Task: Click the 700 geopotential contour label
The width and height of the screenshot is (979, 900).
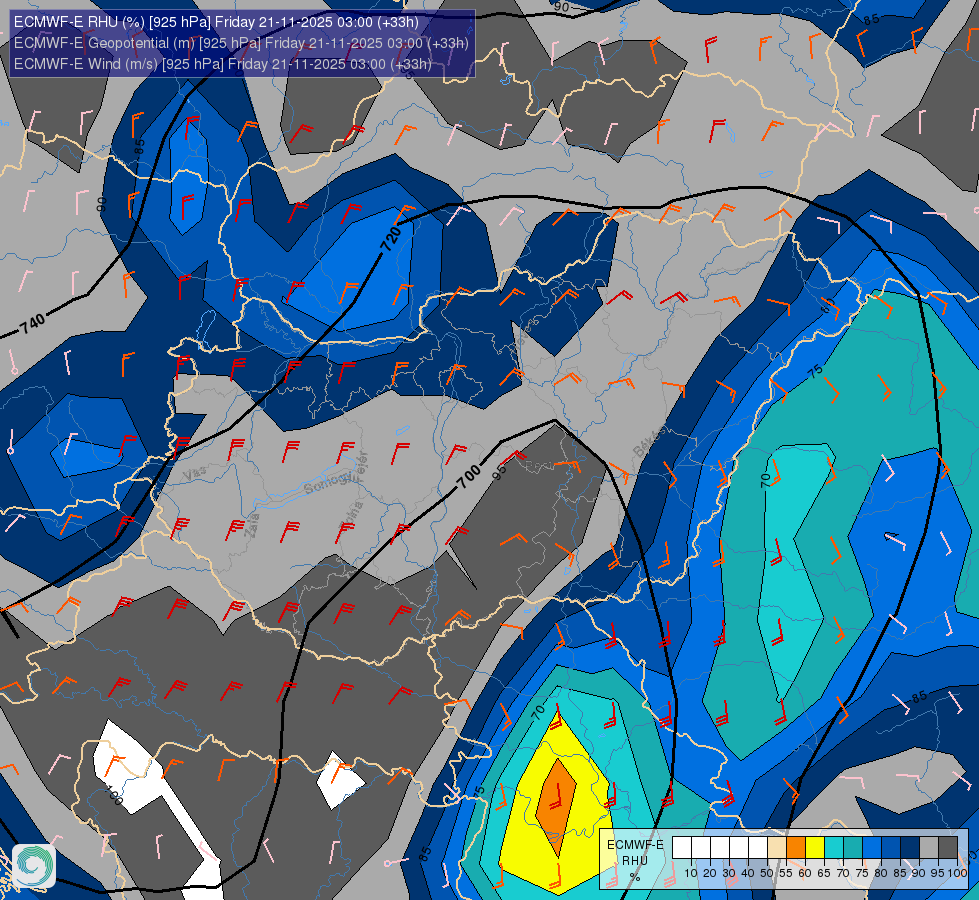Action: point(468,477)
